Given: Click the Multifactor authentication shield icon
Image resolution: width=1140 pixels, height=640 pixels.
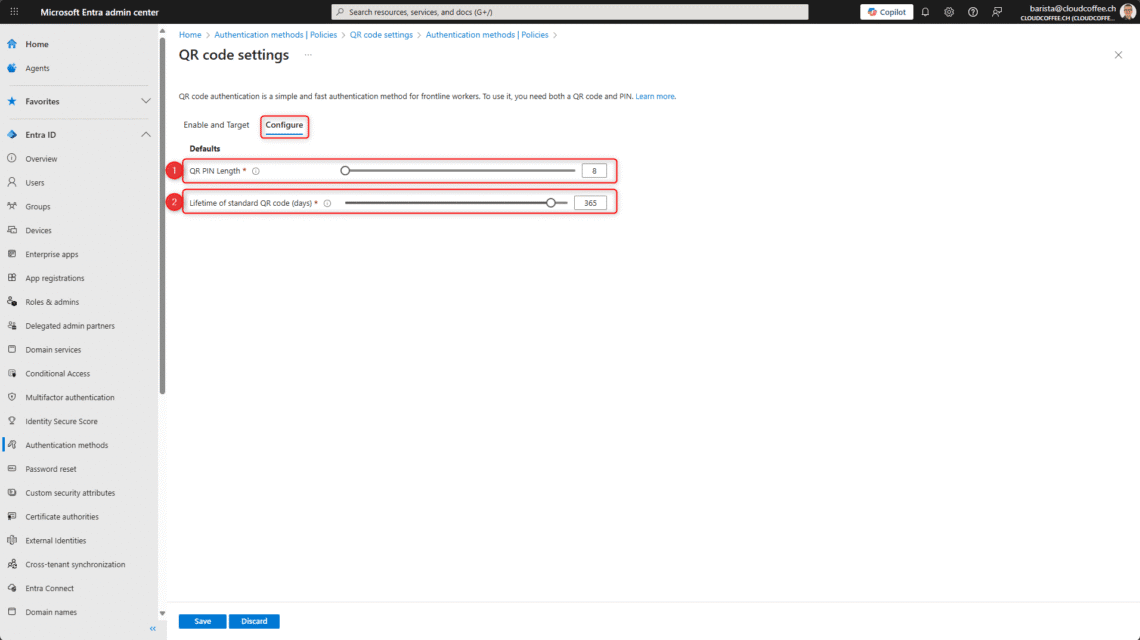Looking at the screenshot, I should click(x=12, y=398).
